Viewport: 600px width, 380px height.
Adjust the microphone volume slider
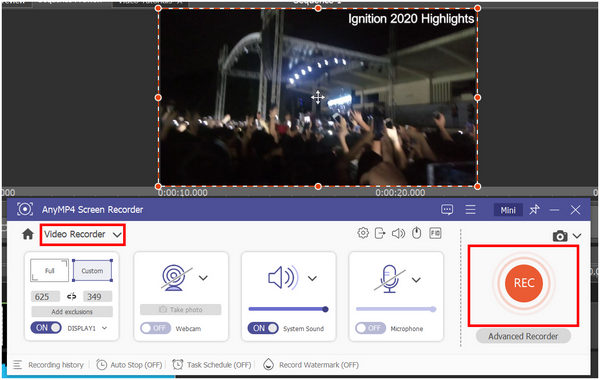[396, 309]
